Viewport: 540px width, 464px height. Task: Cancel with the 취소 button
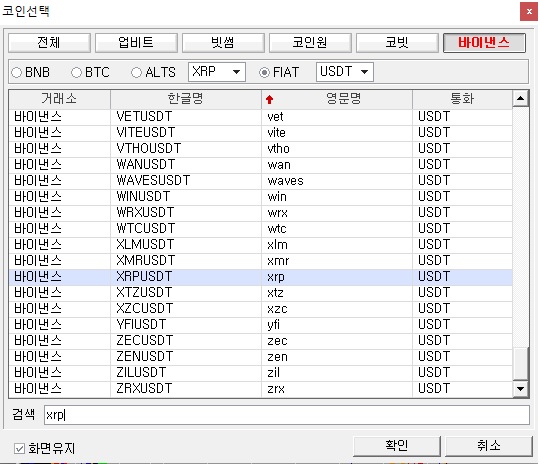click(489, 446)
